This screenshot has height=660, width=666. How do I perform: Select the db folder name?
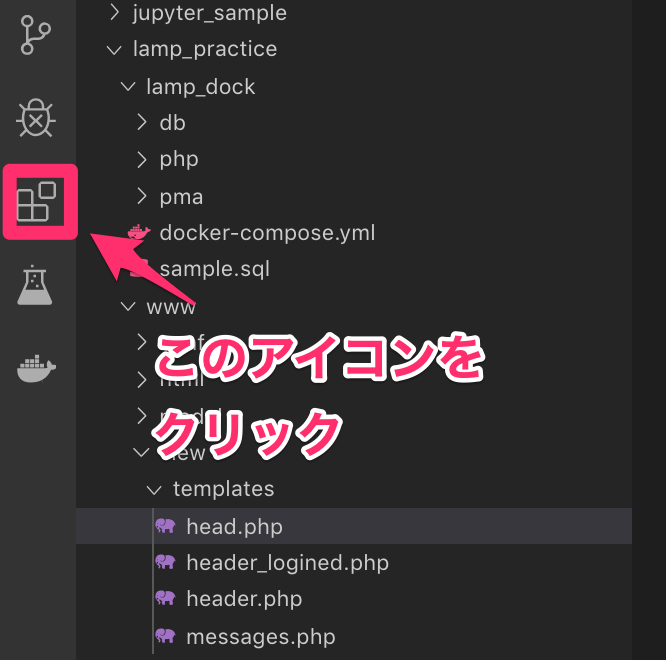click(x=172, y=123)
